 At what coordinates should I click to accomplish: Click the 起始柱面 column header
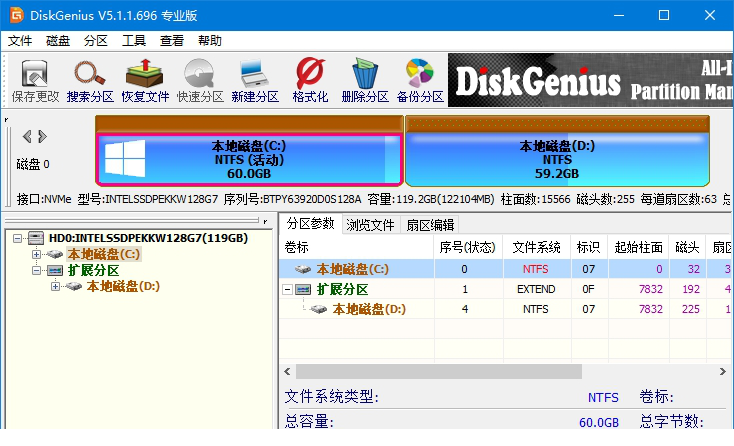[639, 247]
